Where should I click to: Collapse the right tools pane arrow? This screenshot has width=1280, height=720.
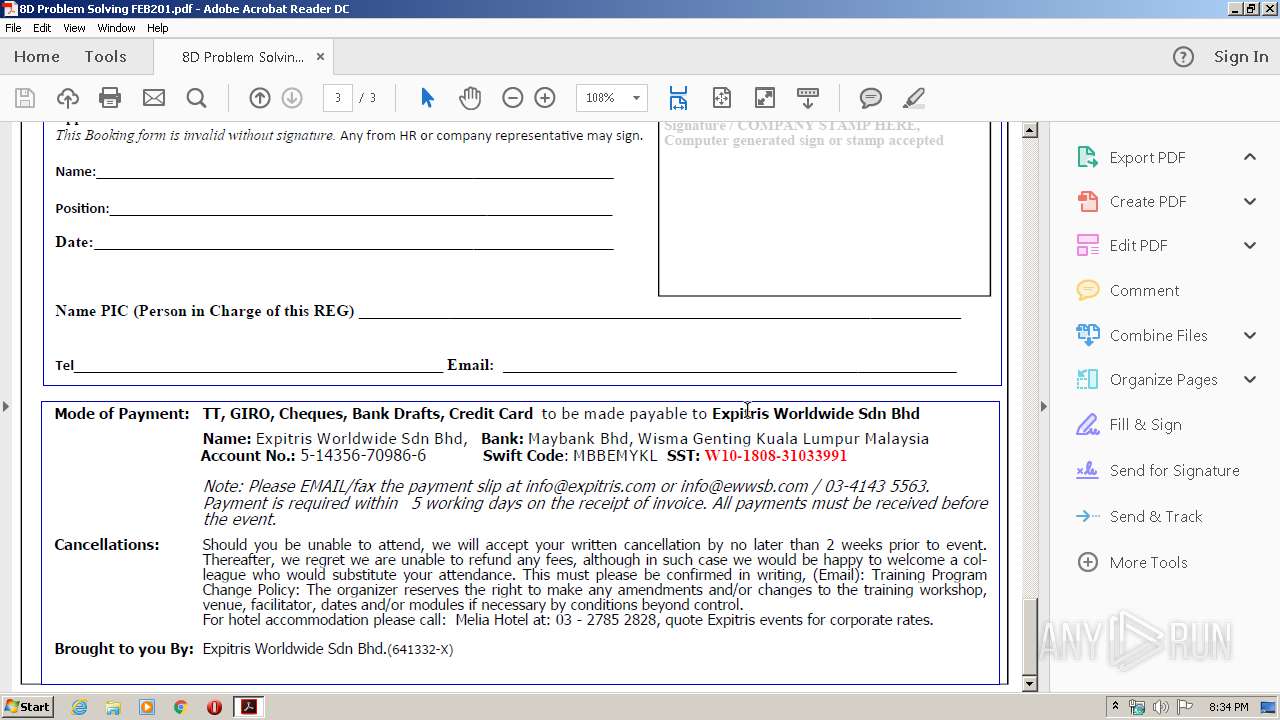coord(1044,406)
